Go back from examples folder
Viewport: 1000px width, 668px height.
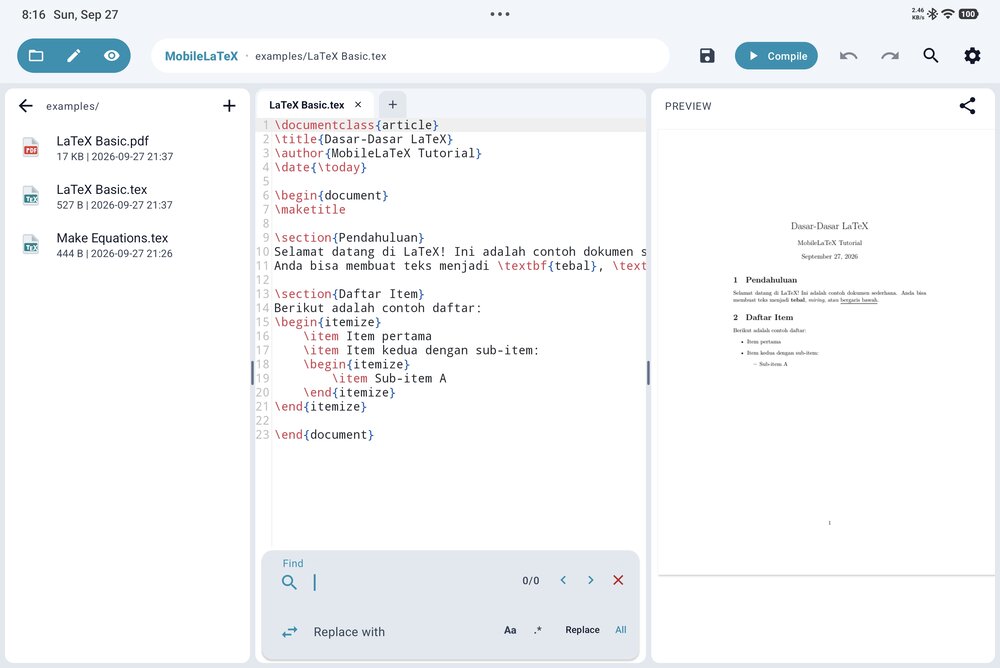click(x=26, y=106)
